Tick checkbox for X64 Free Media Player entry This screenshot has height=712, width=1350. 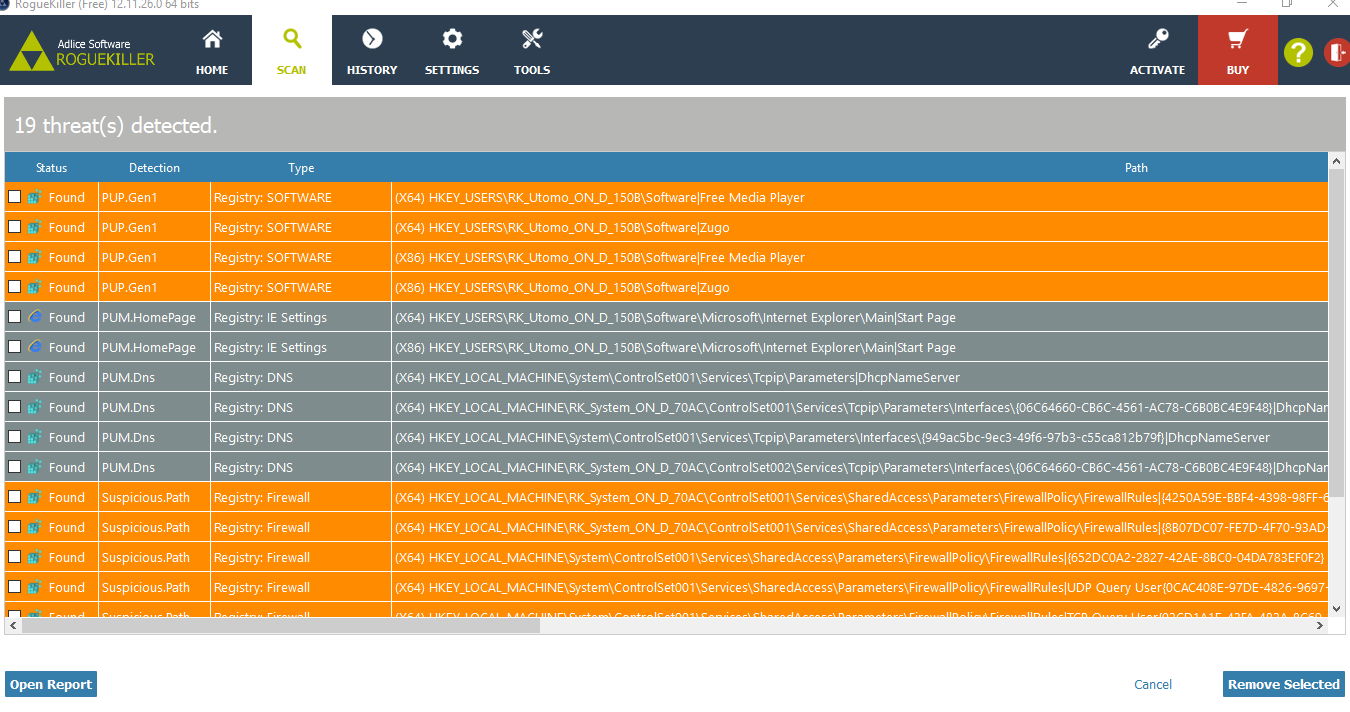pos(14,197)
